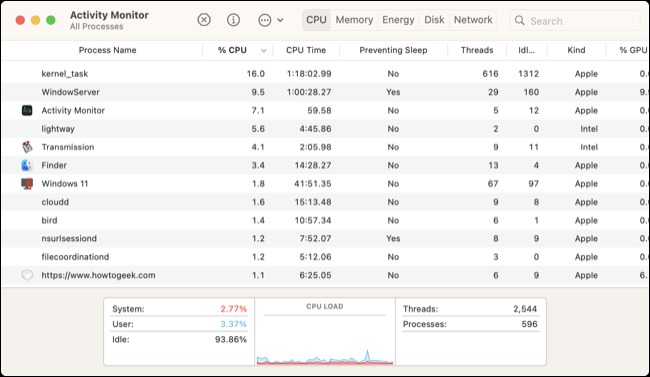The image size is (650, 377).
Task: Select the Disk tab
Action: (x=434, y=20)
